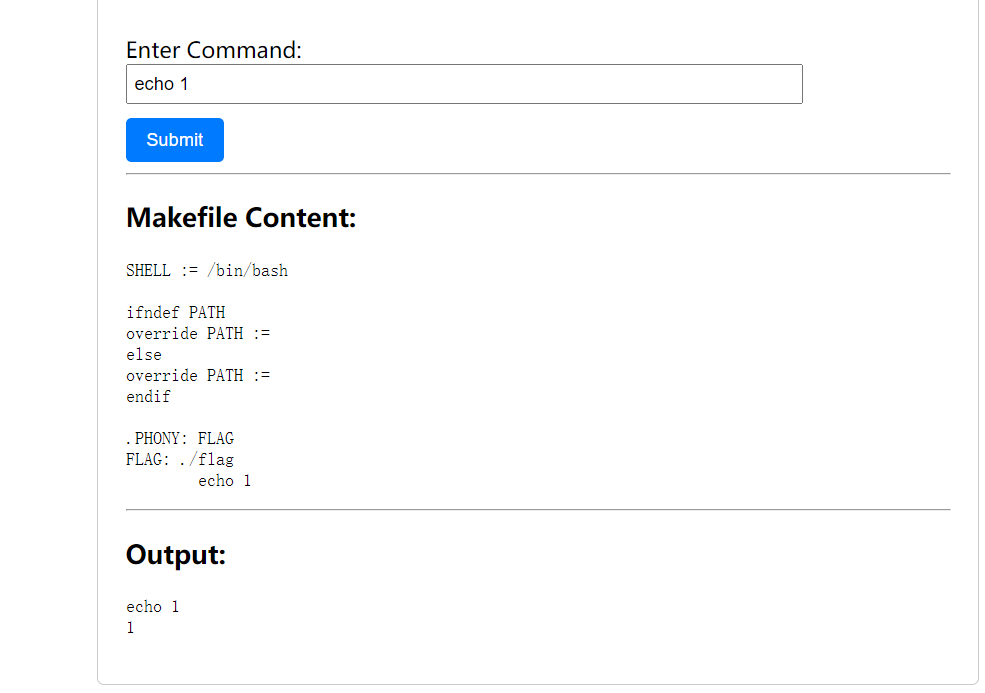The image size is (985, 693).
Task: Click the "FLAG:" target name before ./flag
Action: tap(148, 460)
